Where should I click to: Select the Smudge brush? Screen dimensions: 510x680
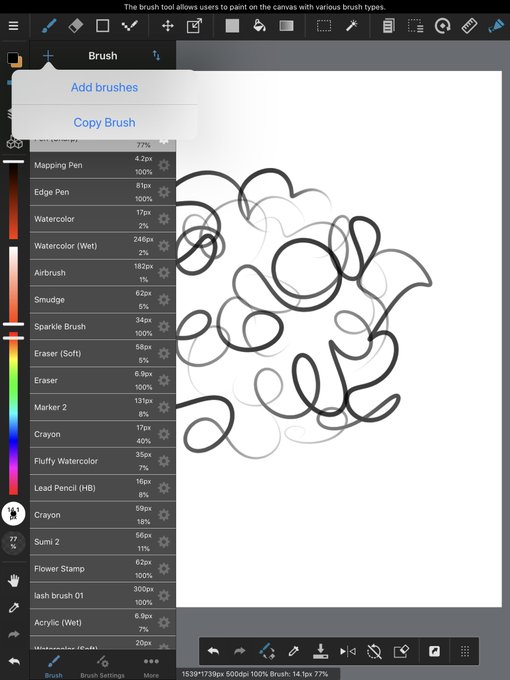coord(103,300)
